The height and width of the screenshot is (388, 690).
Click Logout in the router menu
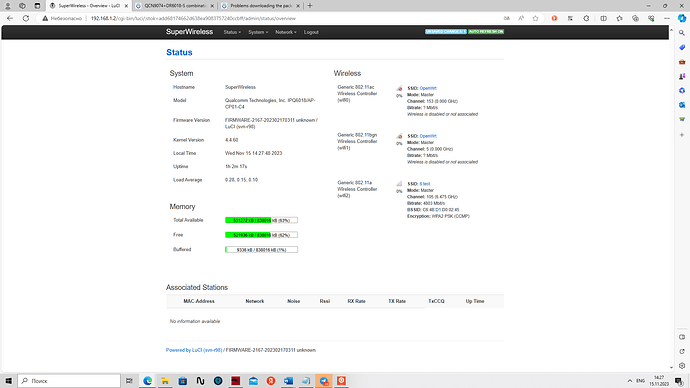311,32
